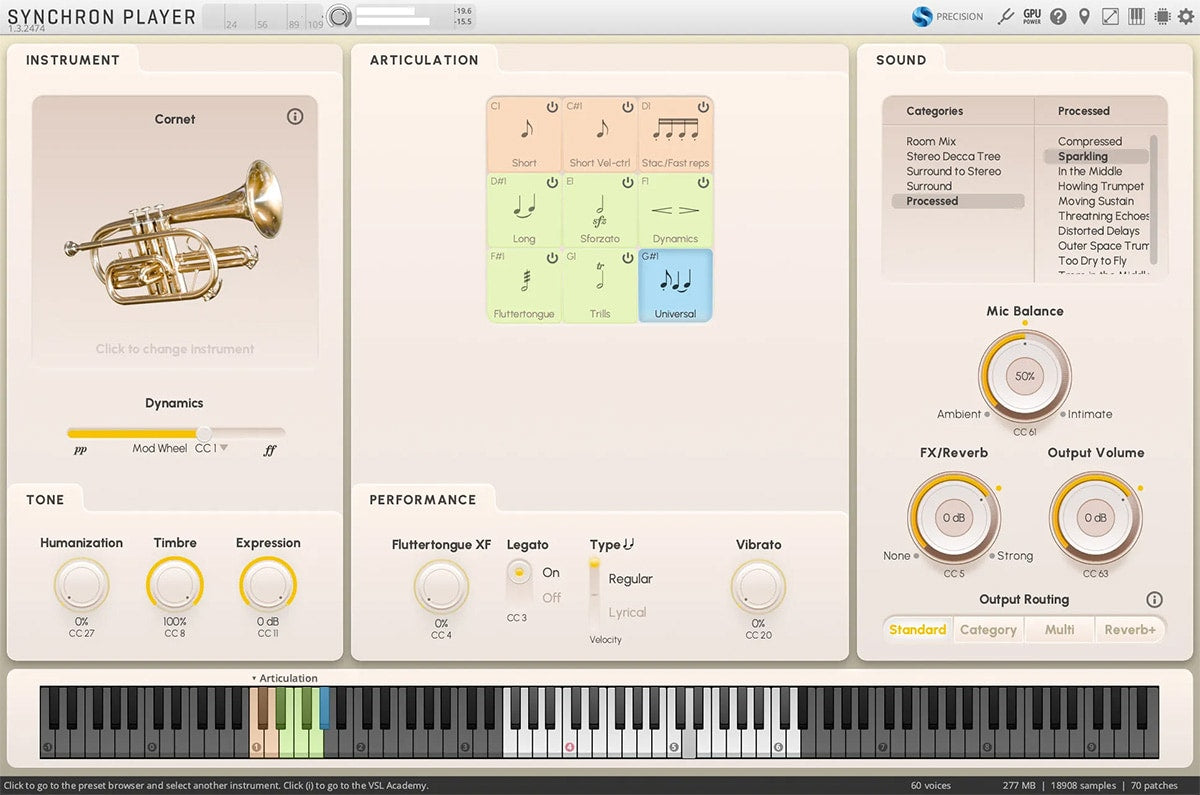Choose the Moving Sustain preset

(1097, 201)
